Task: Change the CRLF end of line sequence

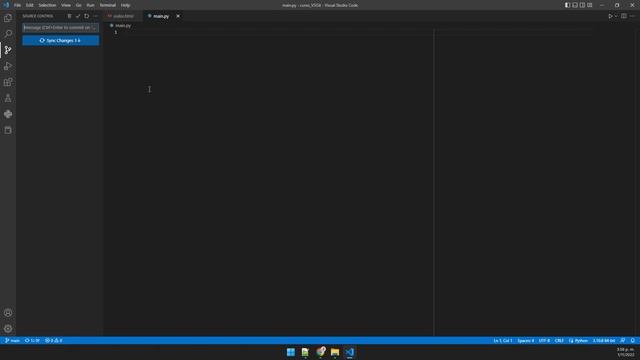Action: click(x=559, y=340)
